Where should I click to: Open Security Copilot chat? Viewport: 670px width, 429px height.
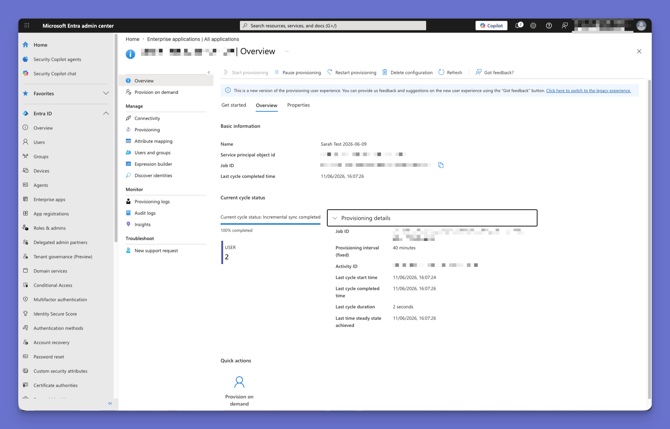click(55, 73)
